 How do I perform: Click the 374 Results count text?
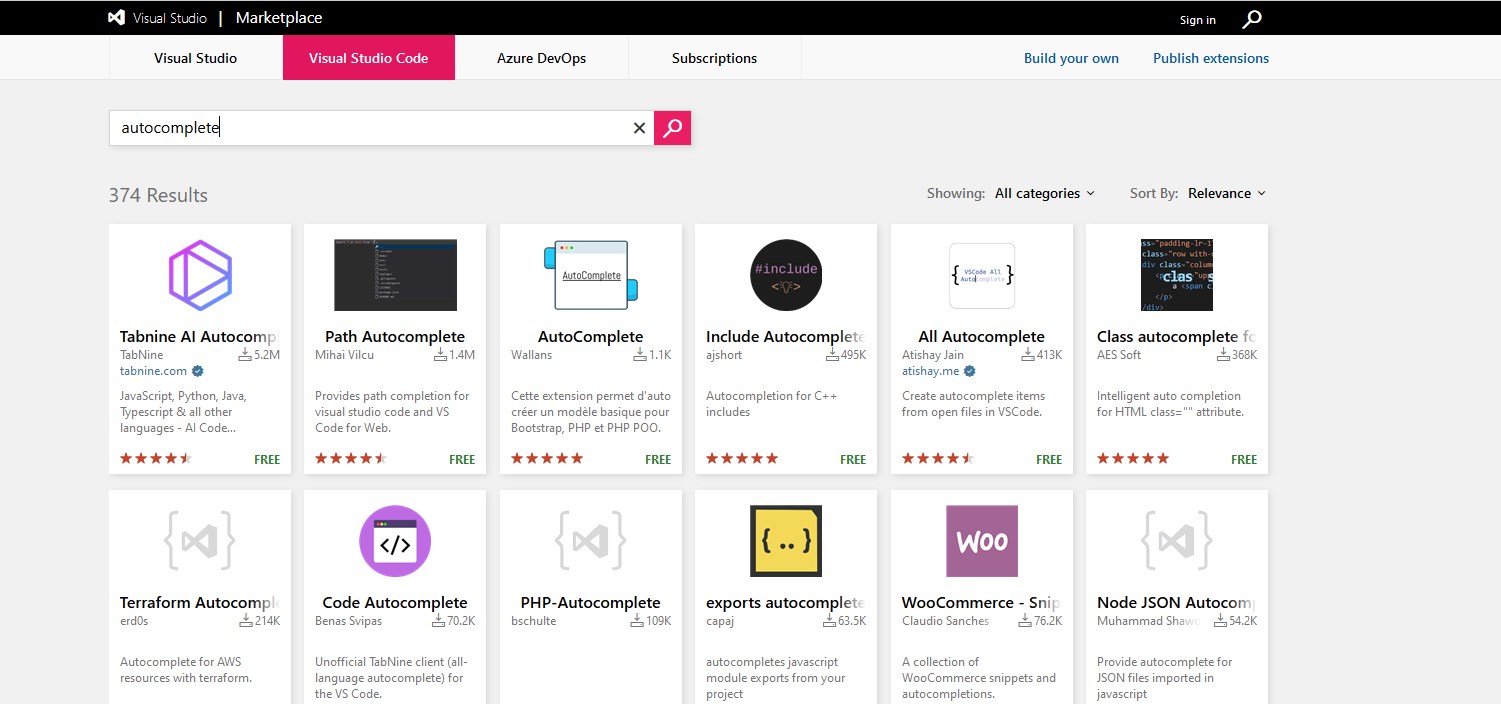[x=159, y=195]
